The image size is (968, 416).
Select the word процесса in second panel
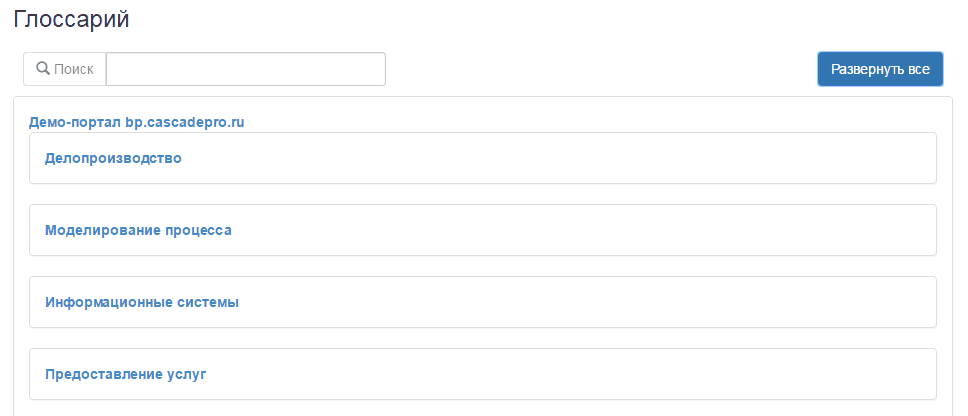199,230
